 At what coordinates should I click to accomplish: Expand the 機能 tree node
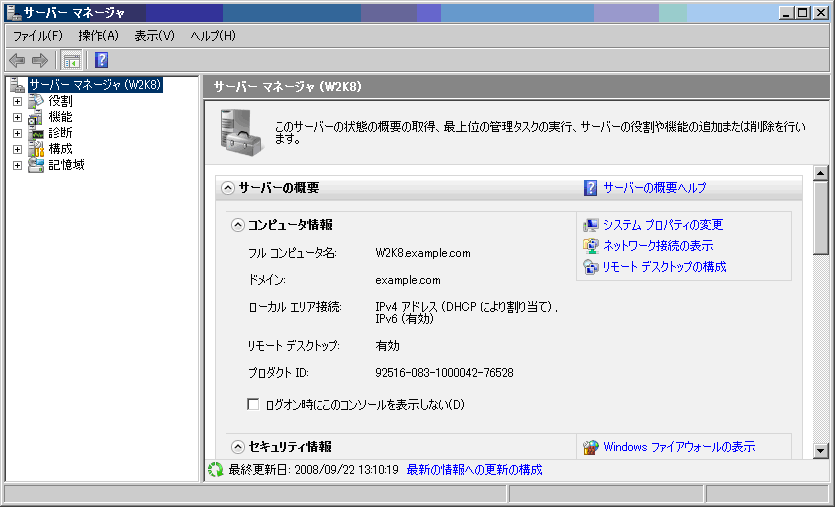tap(18, 117)
